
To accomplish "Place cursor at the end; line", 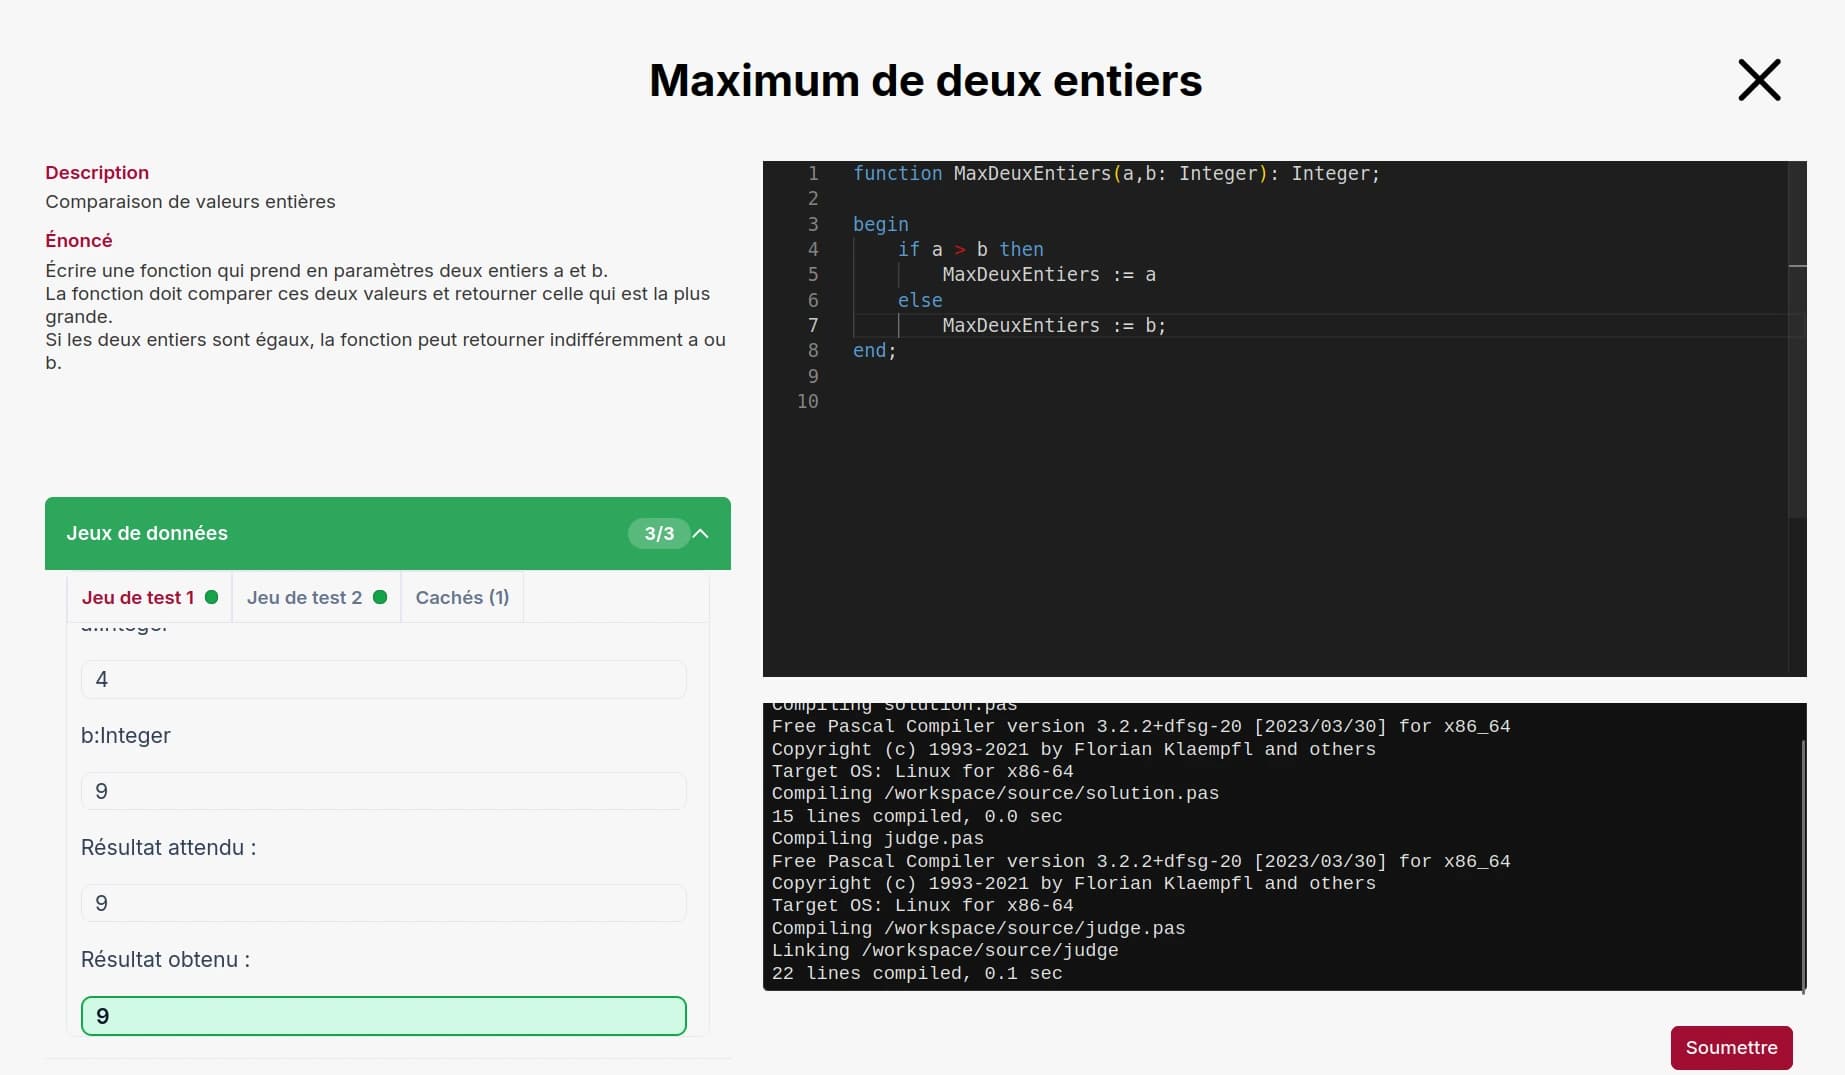I will point(874,351).
